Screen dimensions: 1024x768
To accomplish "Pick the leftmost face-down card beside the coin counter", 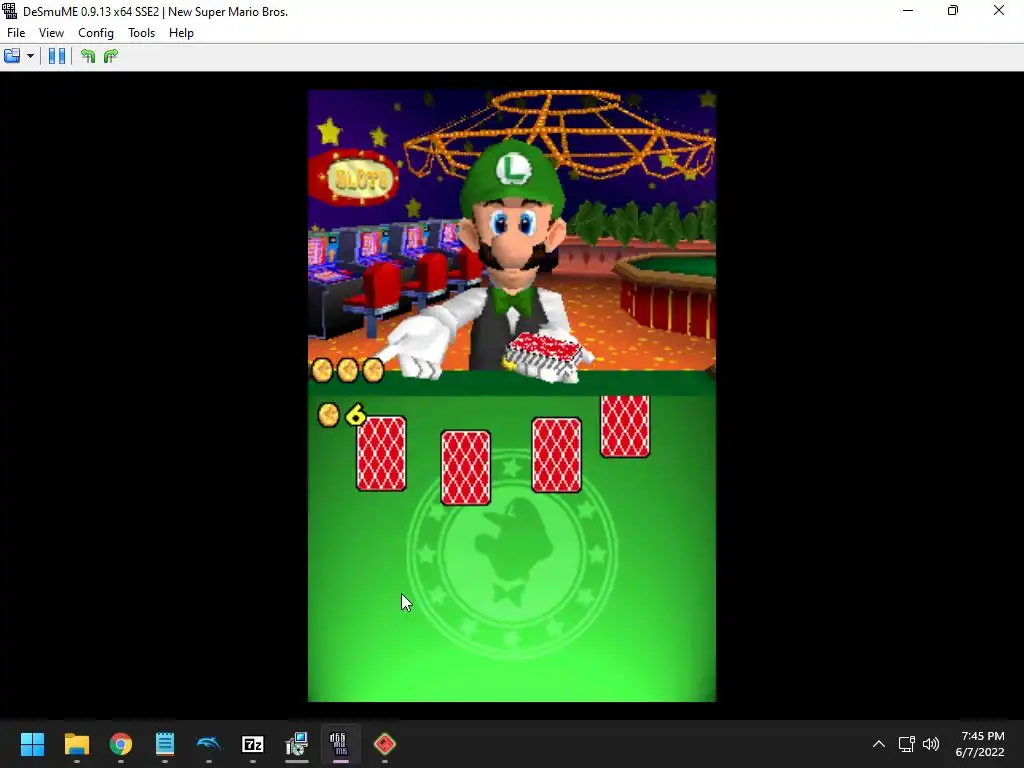I will pos(381,453).
